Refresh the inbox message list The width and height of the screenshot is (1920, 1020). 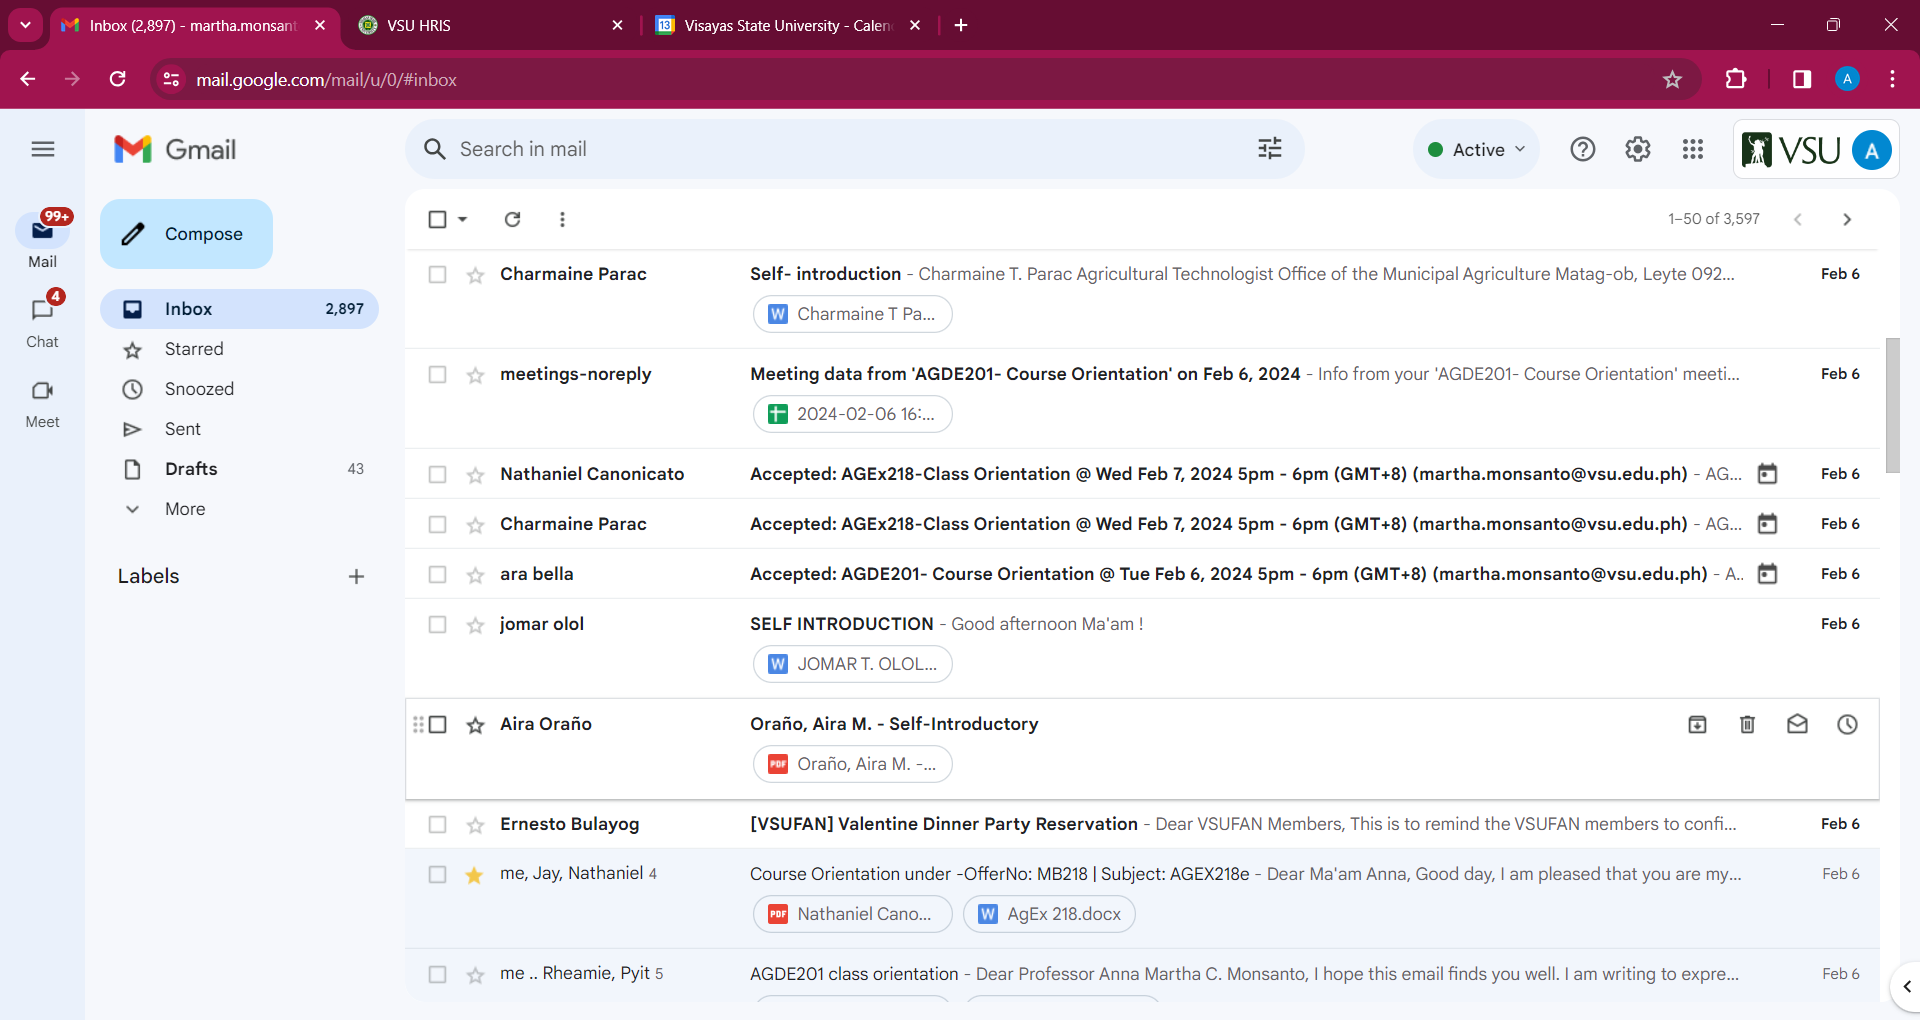tap(512, 219)
